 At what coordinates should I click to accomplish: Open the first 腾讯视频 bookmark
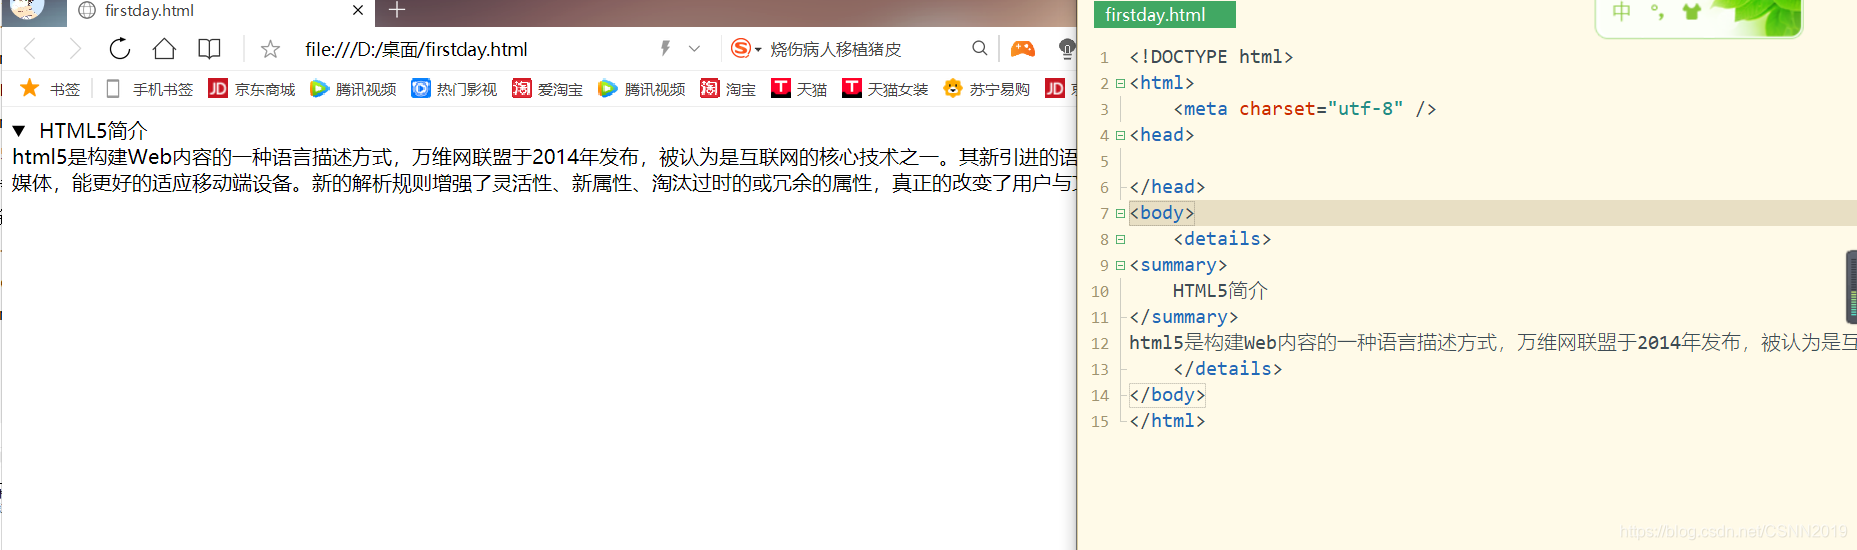353,89
